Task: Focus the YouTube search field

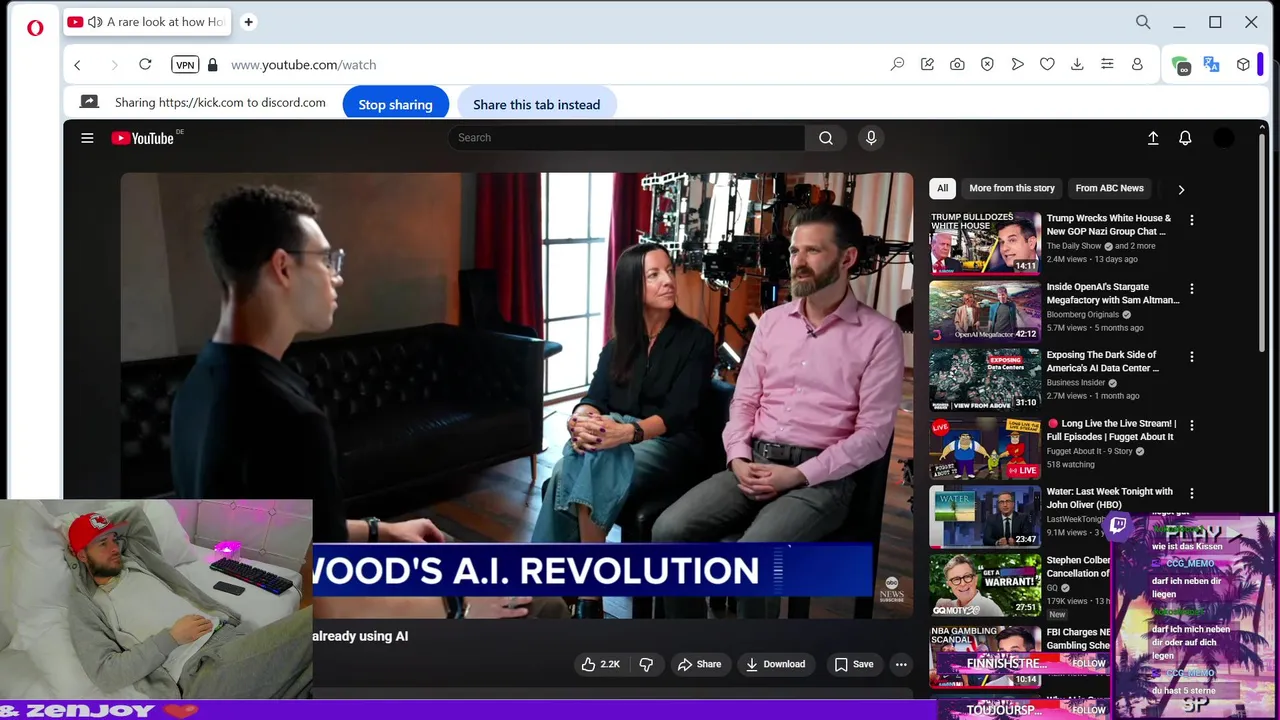Action: 626,138
